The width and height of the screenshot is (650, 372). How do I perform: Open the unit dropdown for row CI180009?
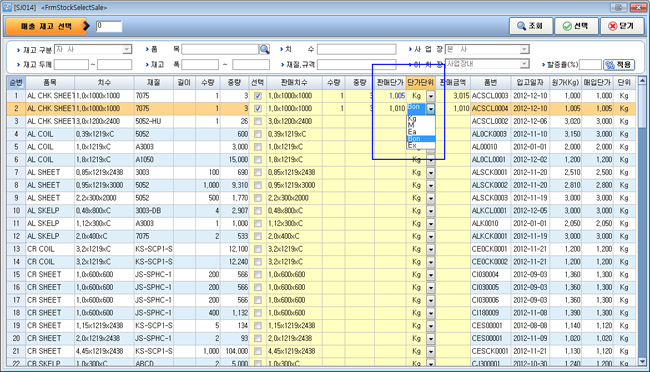(431, 313)
